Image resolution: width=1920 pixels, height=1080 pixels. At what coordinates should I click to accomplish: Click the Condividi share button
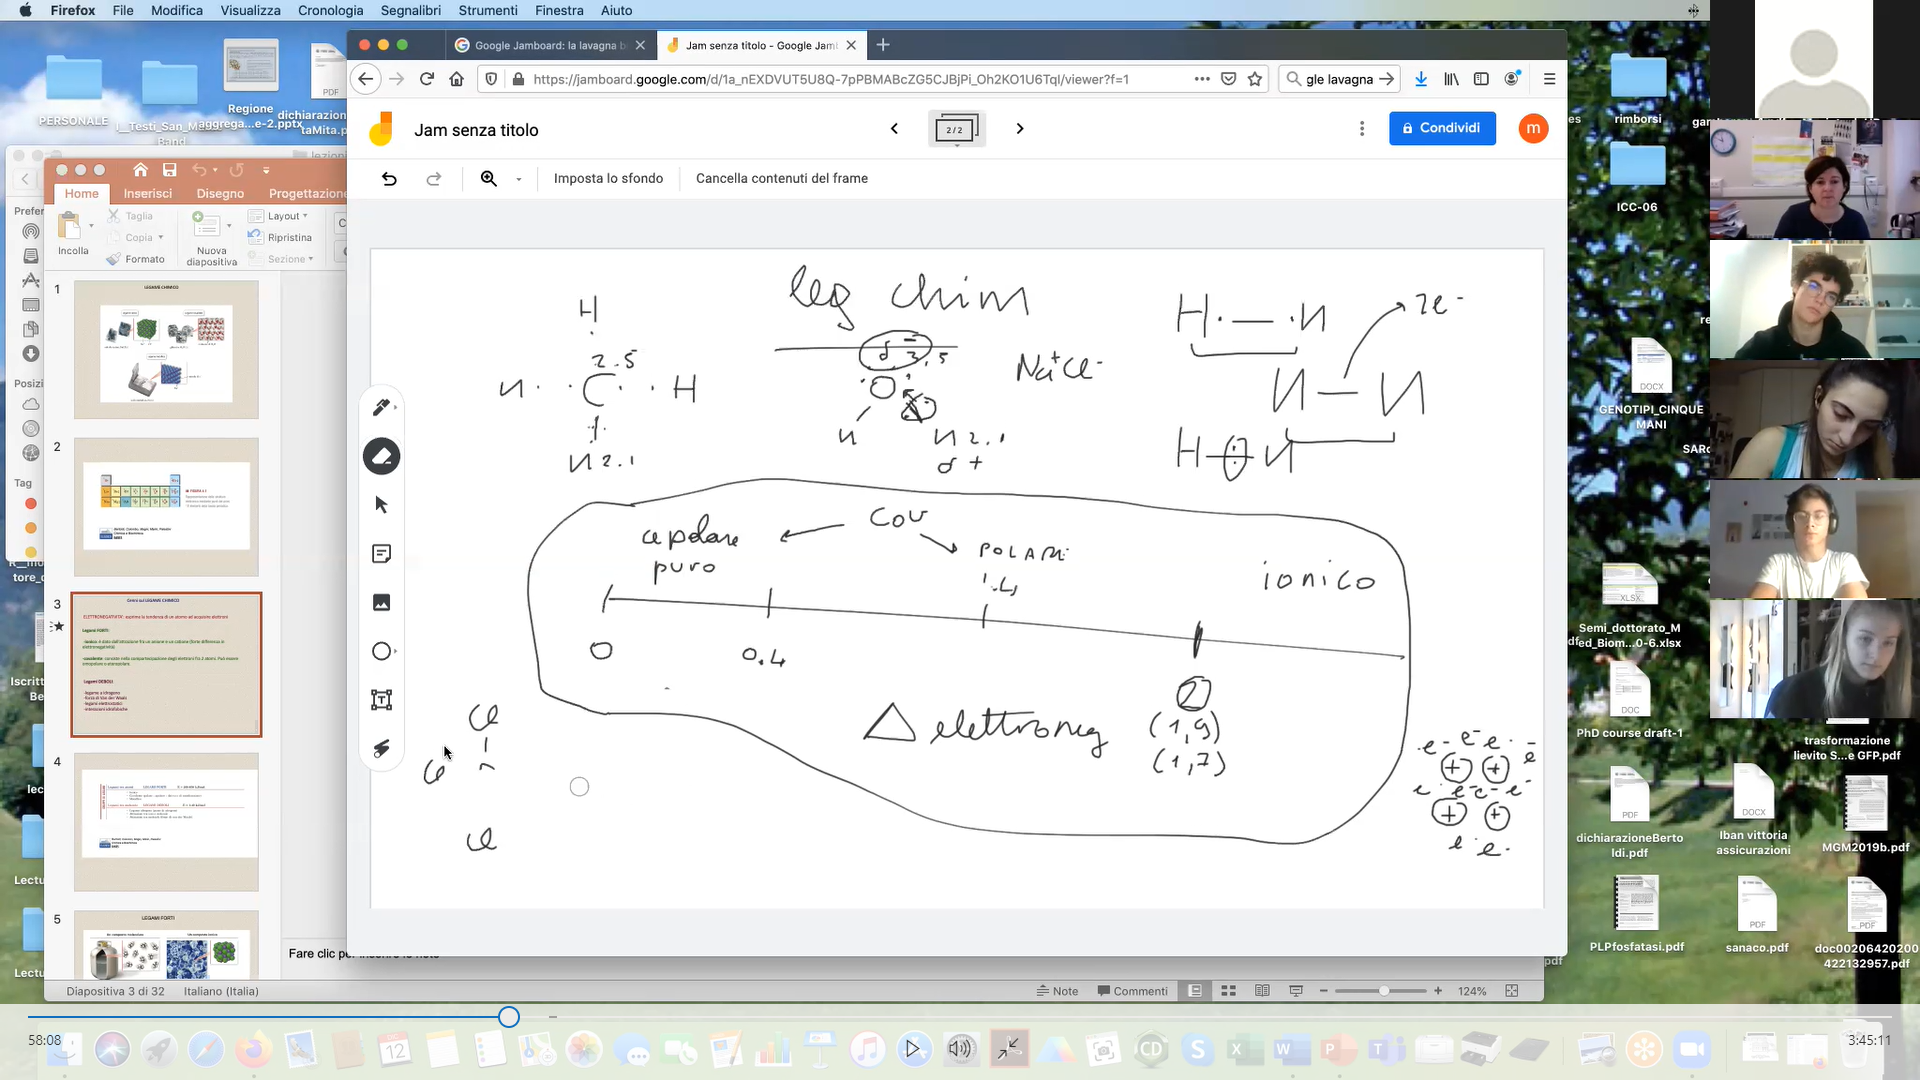(1441, 128)
